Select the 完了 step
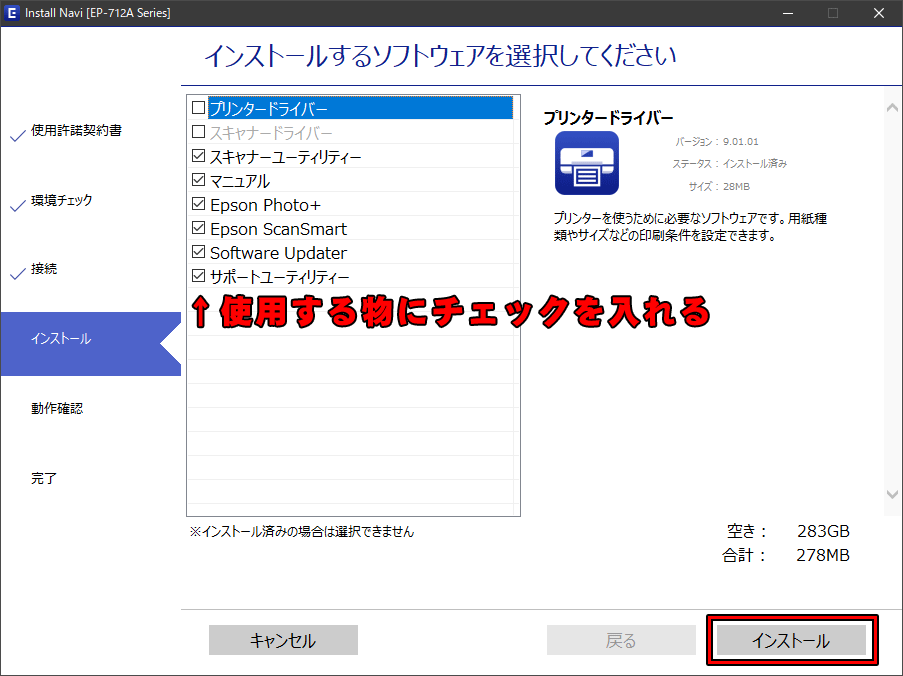 coord(44,478)
